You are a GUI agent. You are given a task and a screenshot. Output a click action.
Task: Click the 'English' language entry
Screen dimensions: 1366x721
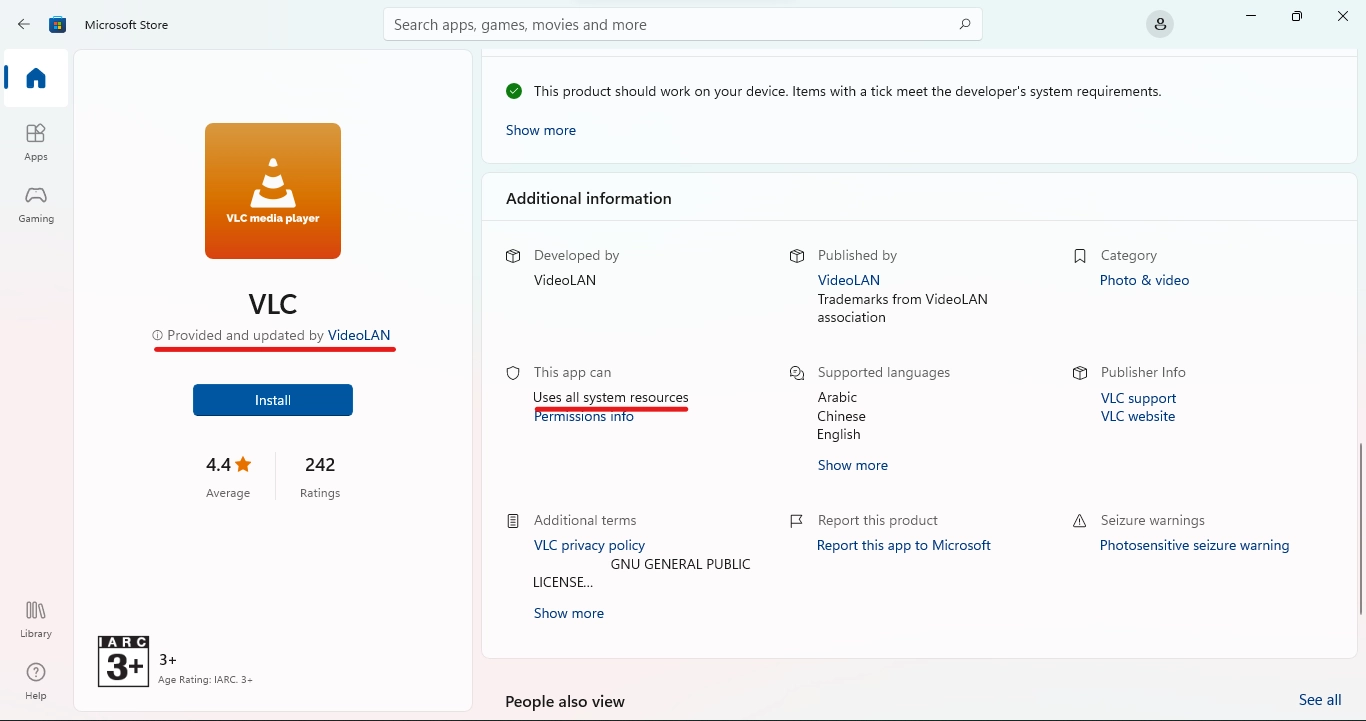point(839,435)
